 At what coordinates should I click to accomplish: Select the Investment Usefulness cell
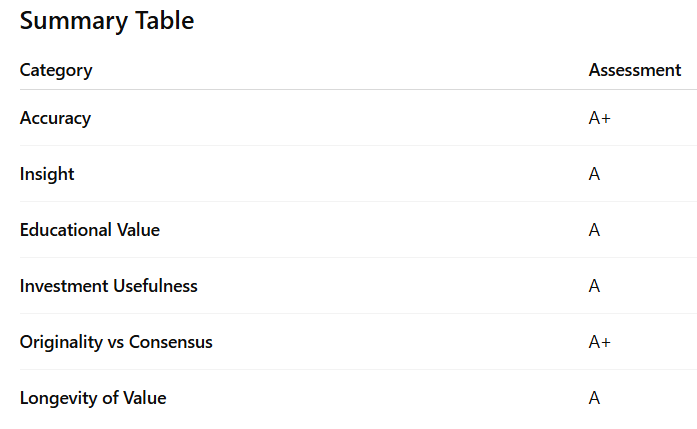(108, 286)
